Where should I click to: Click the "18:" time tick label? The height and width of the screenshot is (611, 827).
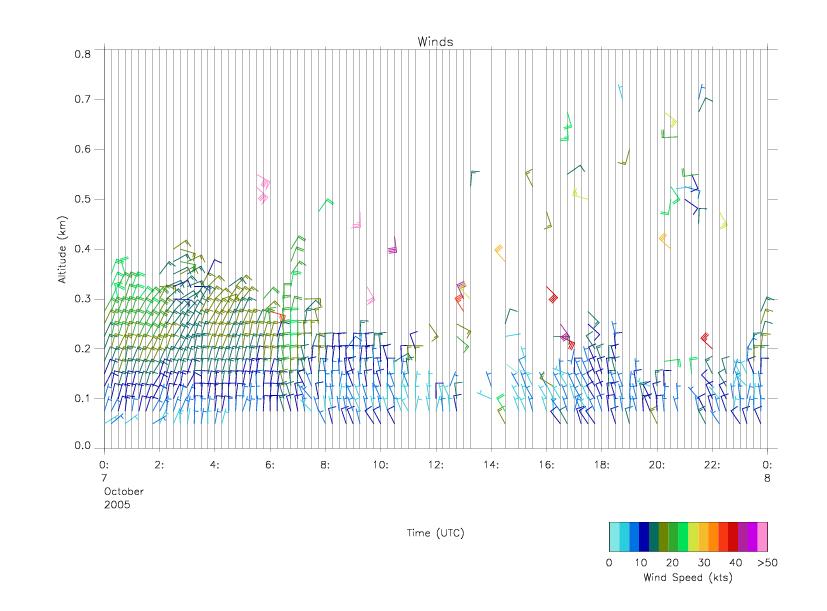[601, 465]
